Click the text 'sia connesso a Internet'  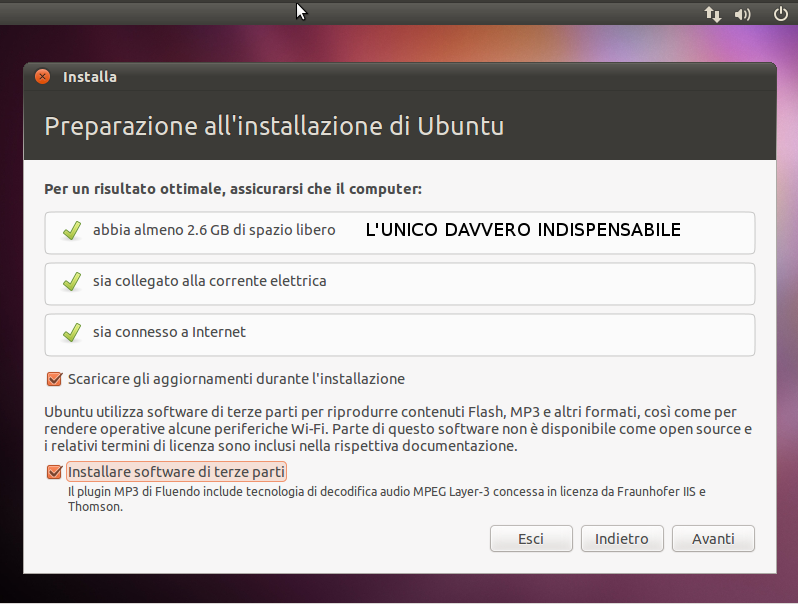click(x=169, y=332)
